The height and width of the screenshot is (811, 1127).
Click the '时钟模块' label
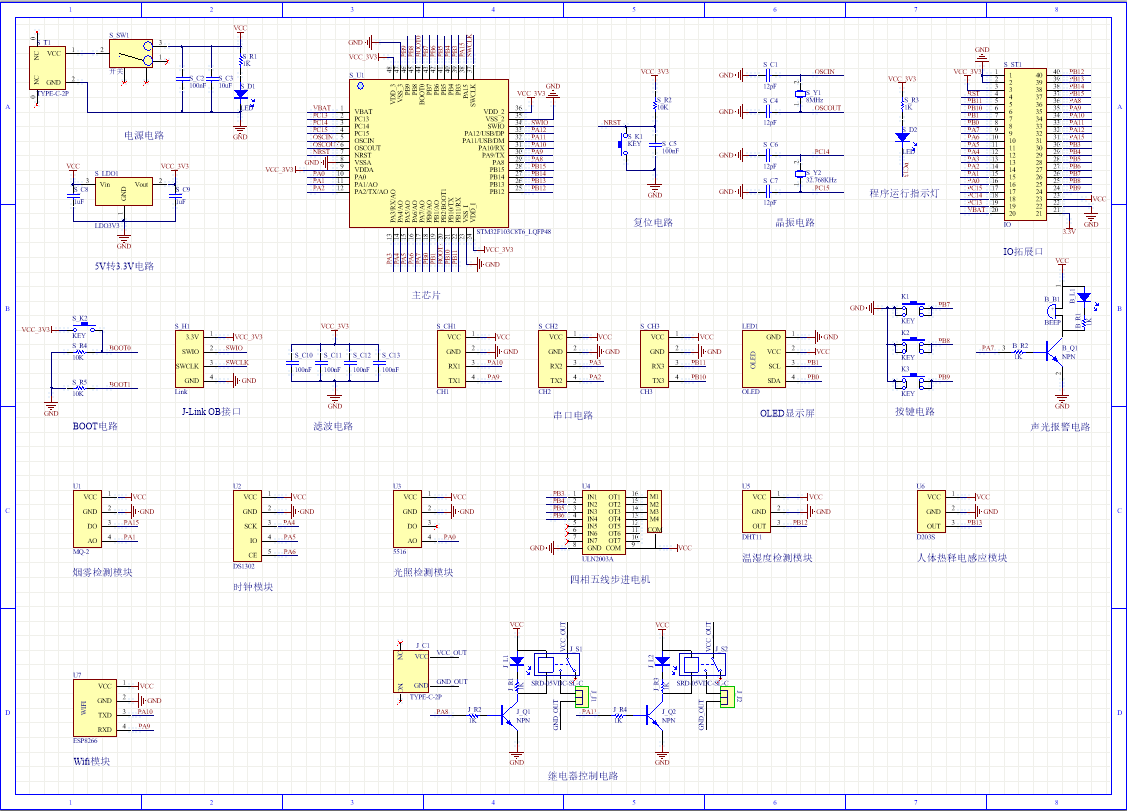click(253, 587)
